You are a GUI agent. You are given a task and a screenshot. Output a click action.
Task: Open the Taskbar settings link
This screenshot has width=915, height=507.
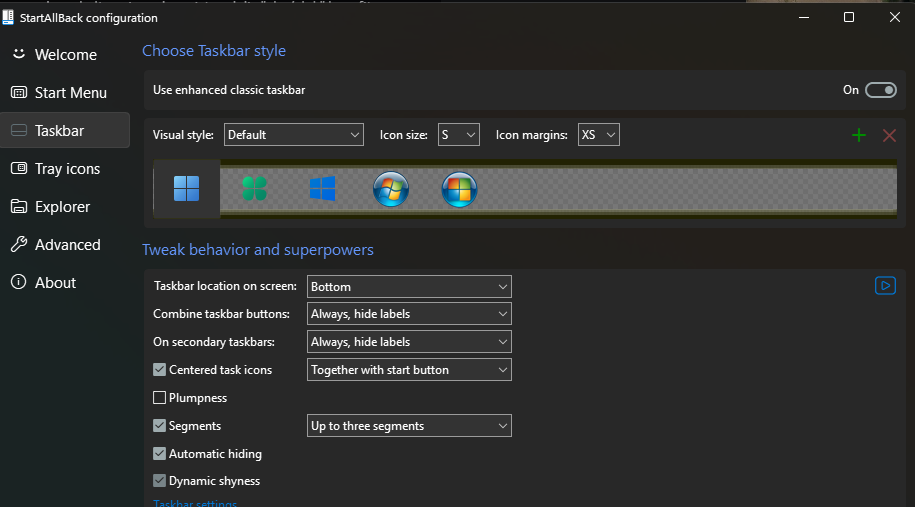point(195,503)
